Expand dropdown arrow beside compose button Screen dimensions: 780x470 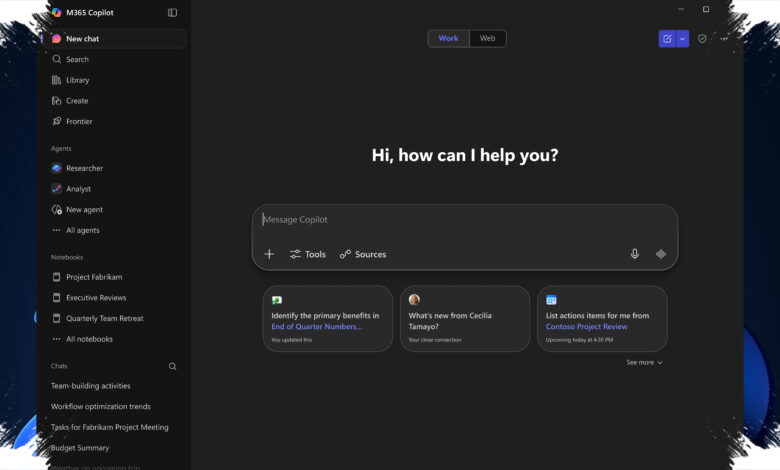pos(682,39)
